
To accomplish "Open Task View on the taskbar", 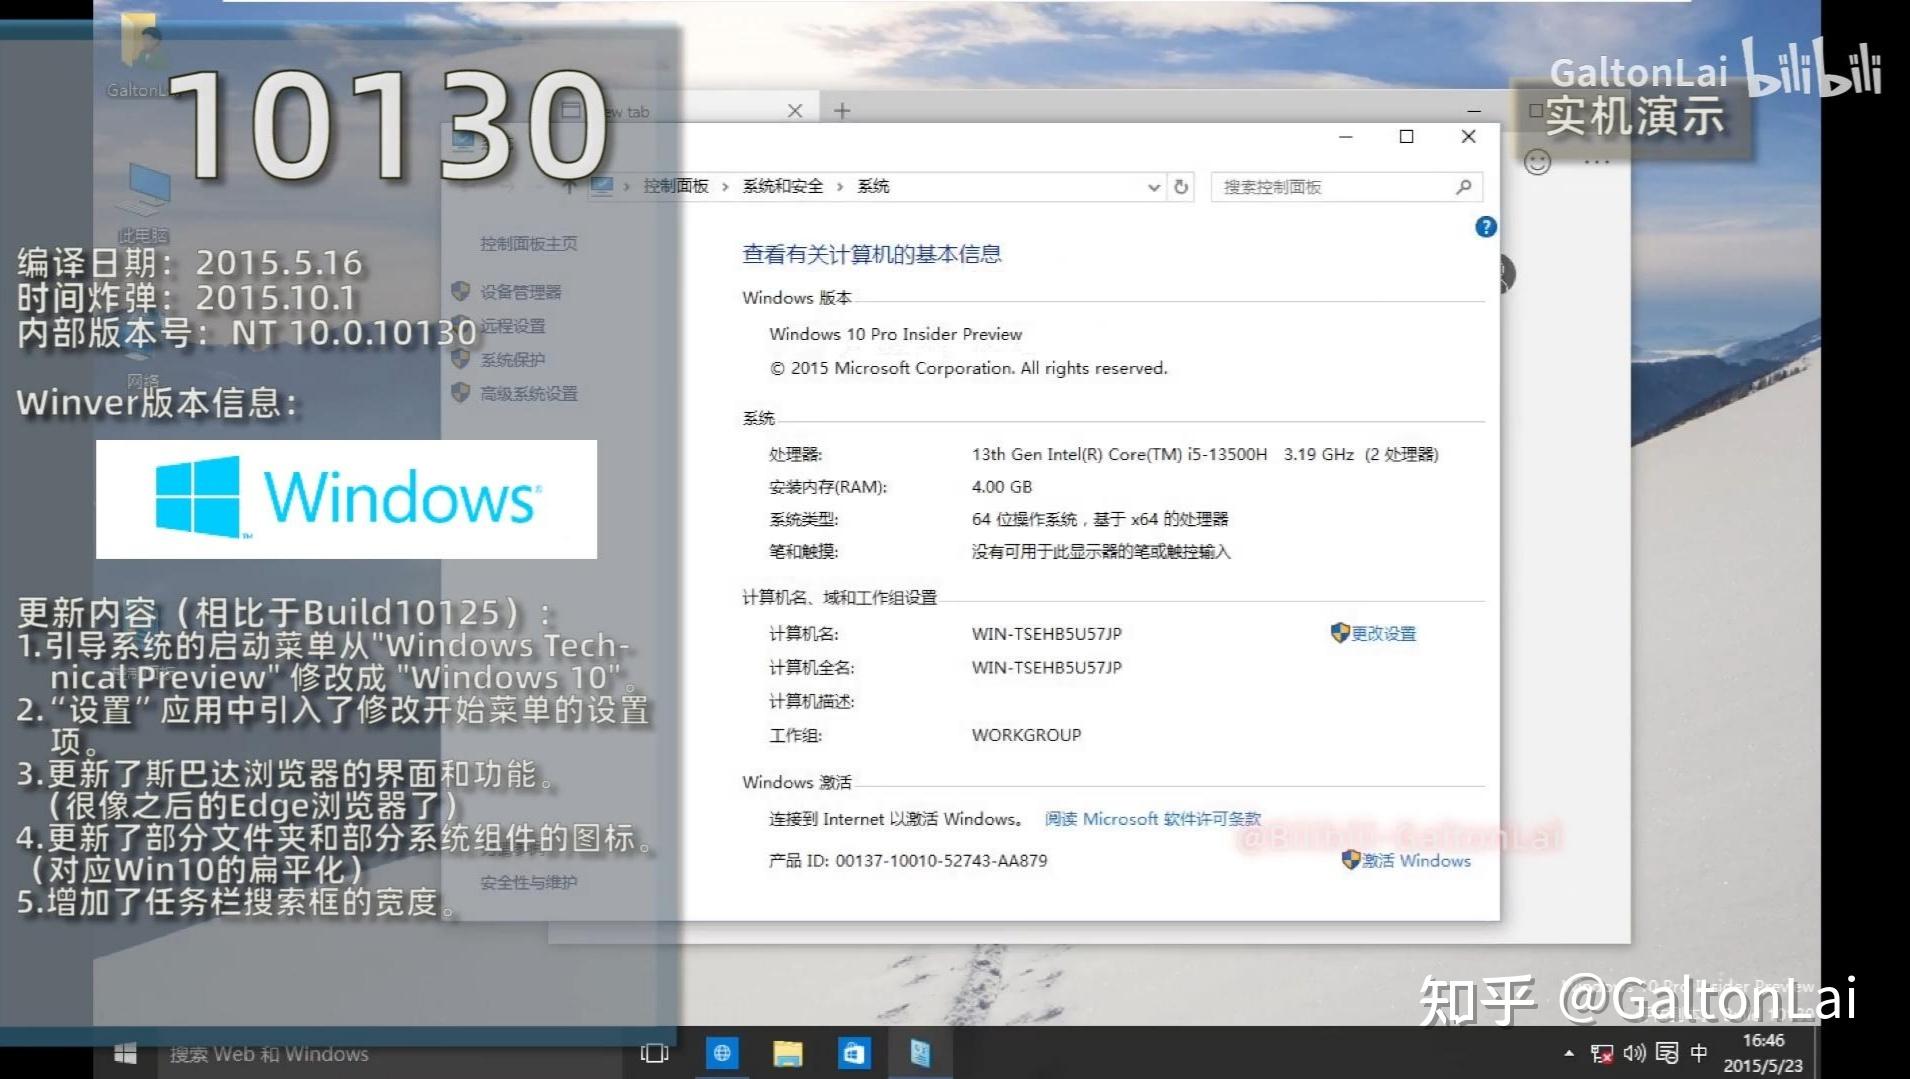I will pos(655,1053).
